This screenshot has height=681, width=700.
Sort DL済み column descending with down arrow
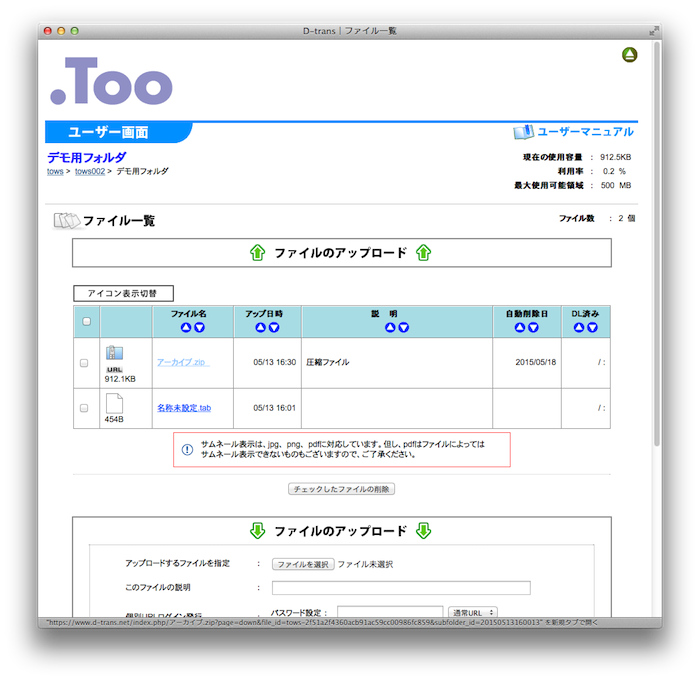pyautogui.click(x=591, y=327)
